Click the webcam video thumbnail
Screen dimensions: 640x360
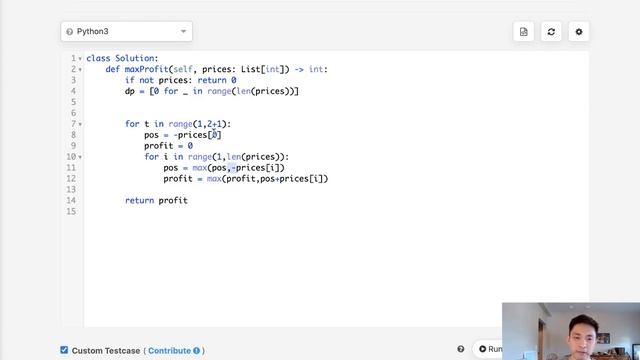(571, 331)
